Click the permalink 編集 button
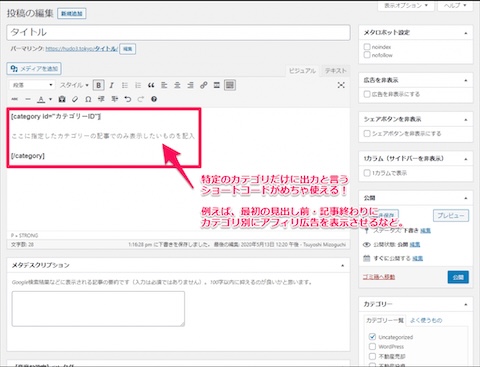The width and height of the screenshot is (480, 367). click(127, 49)
